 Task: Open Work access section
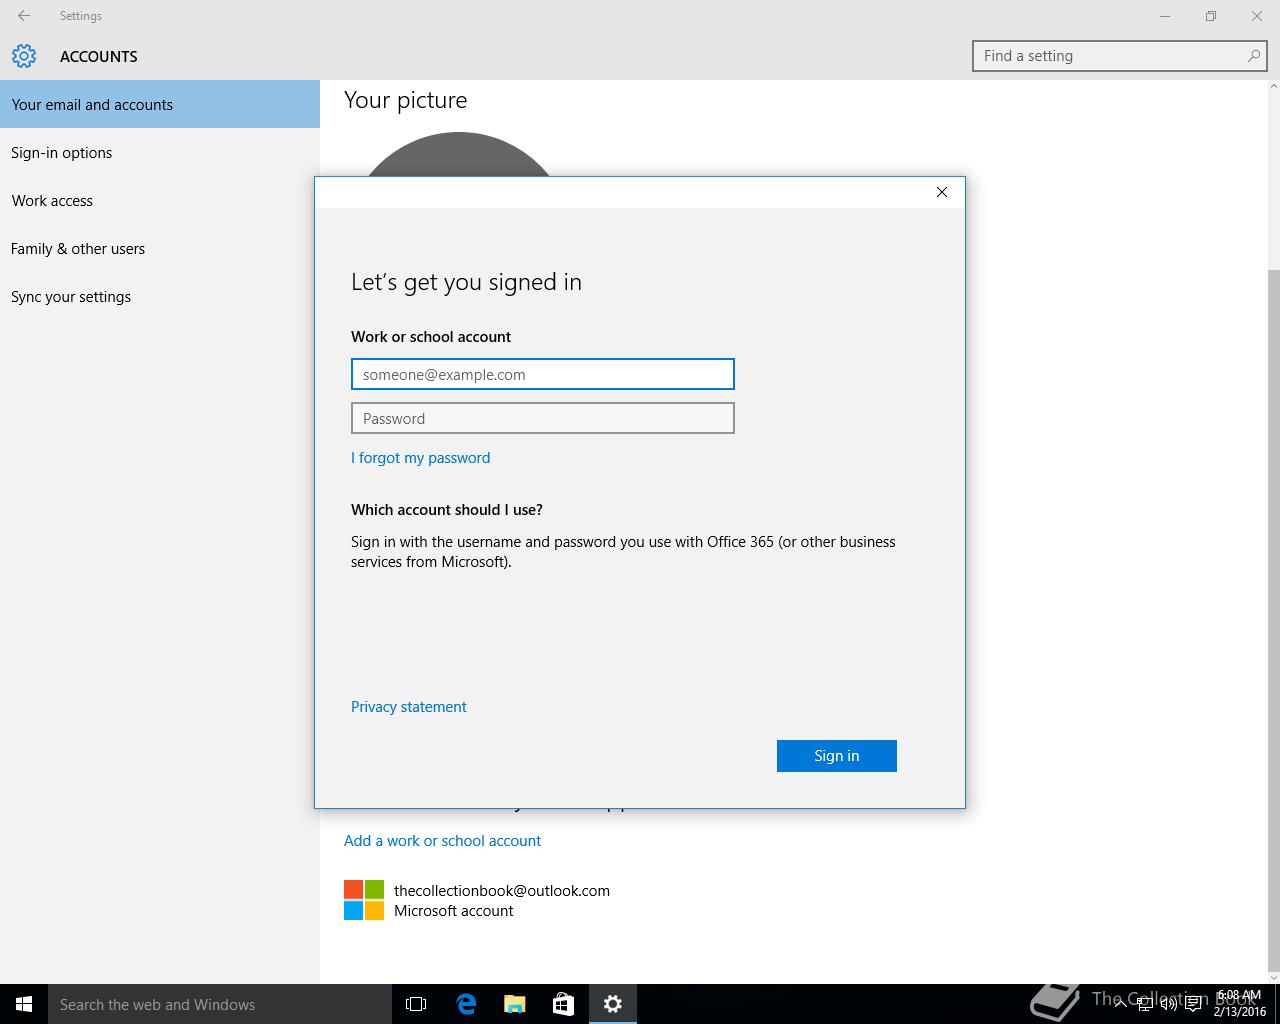click(x=160, y=200)
